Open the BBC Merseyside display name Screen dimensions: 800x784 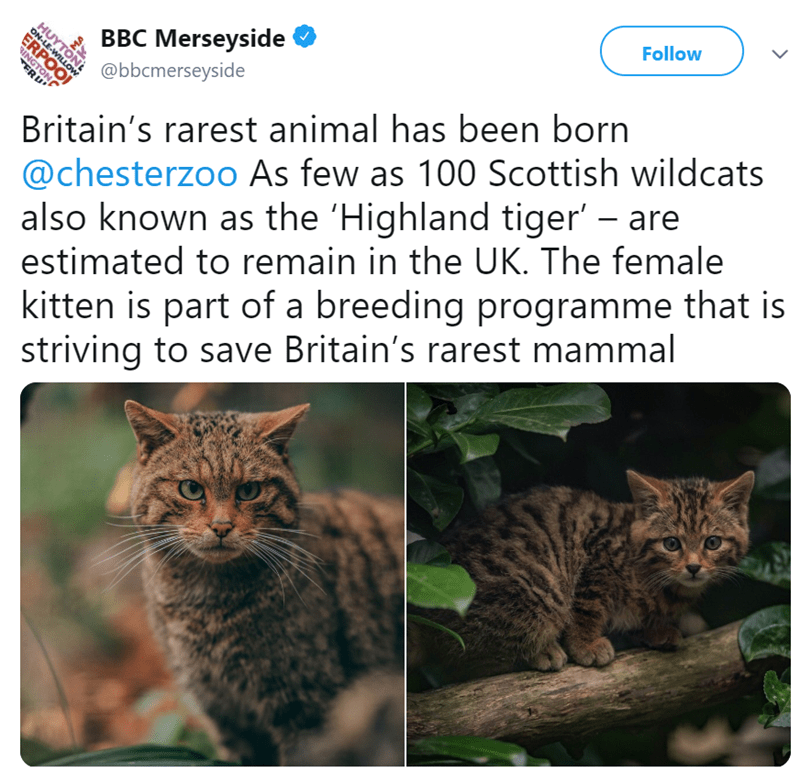(x=192, y=39)
